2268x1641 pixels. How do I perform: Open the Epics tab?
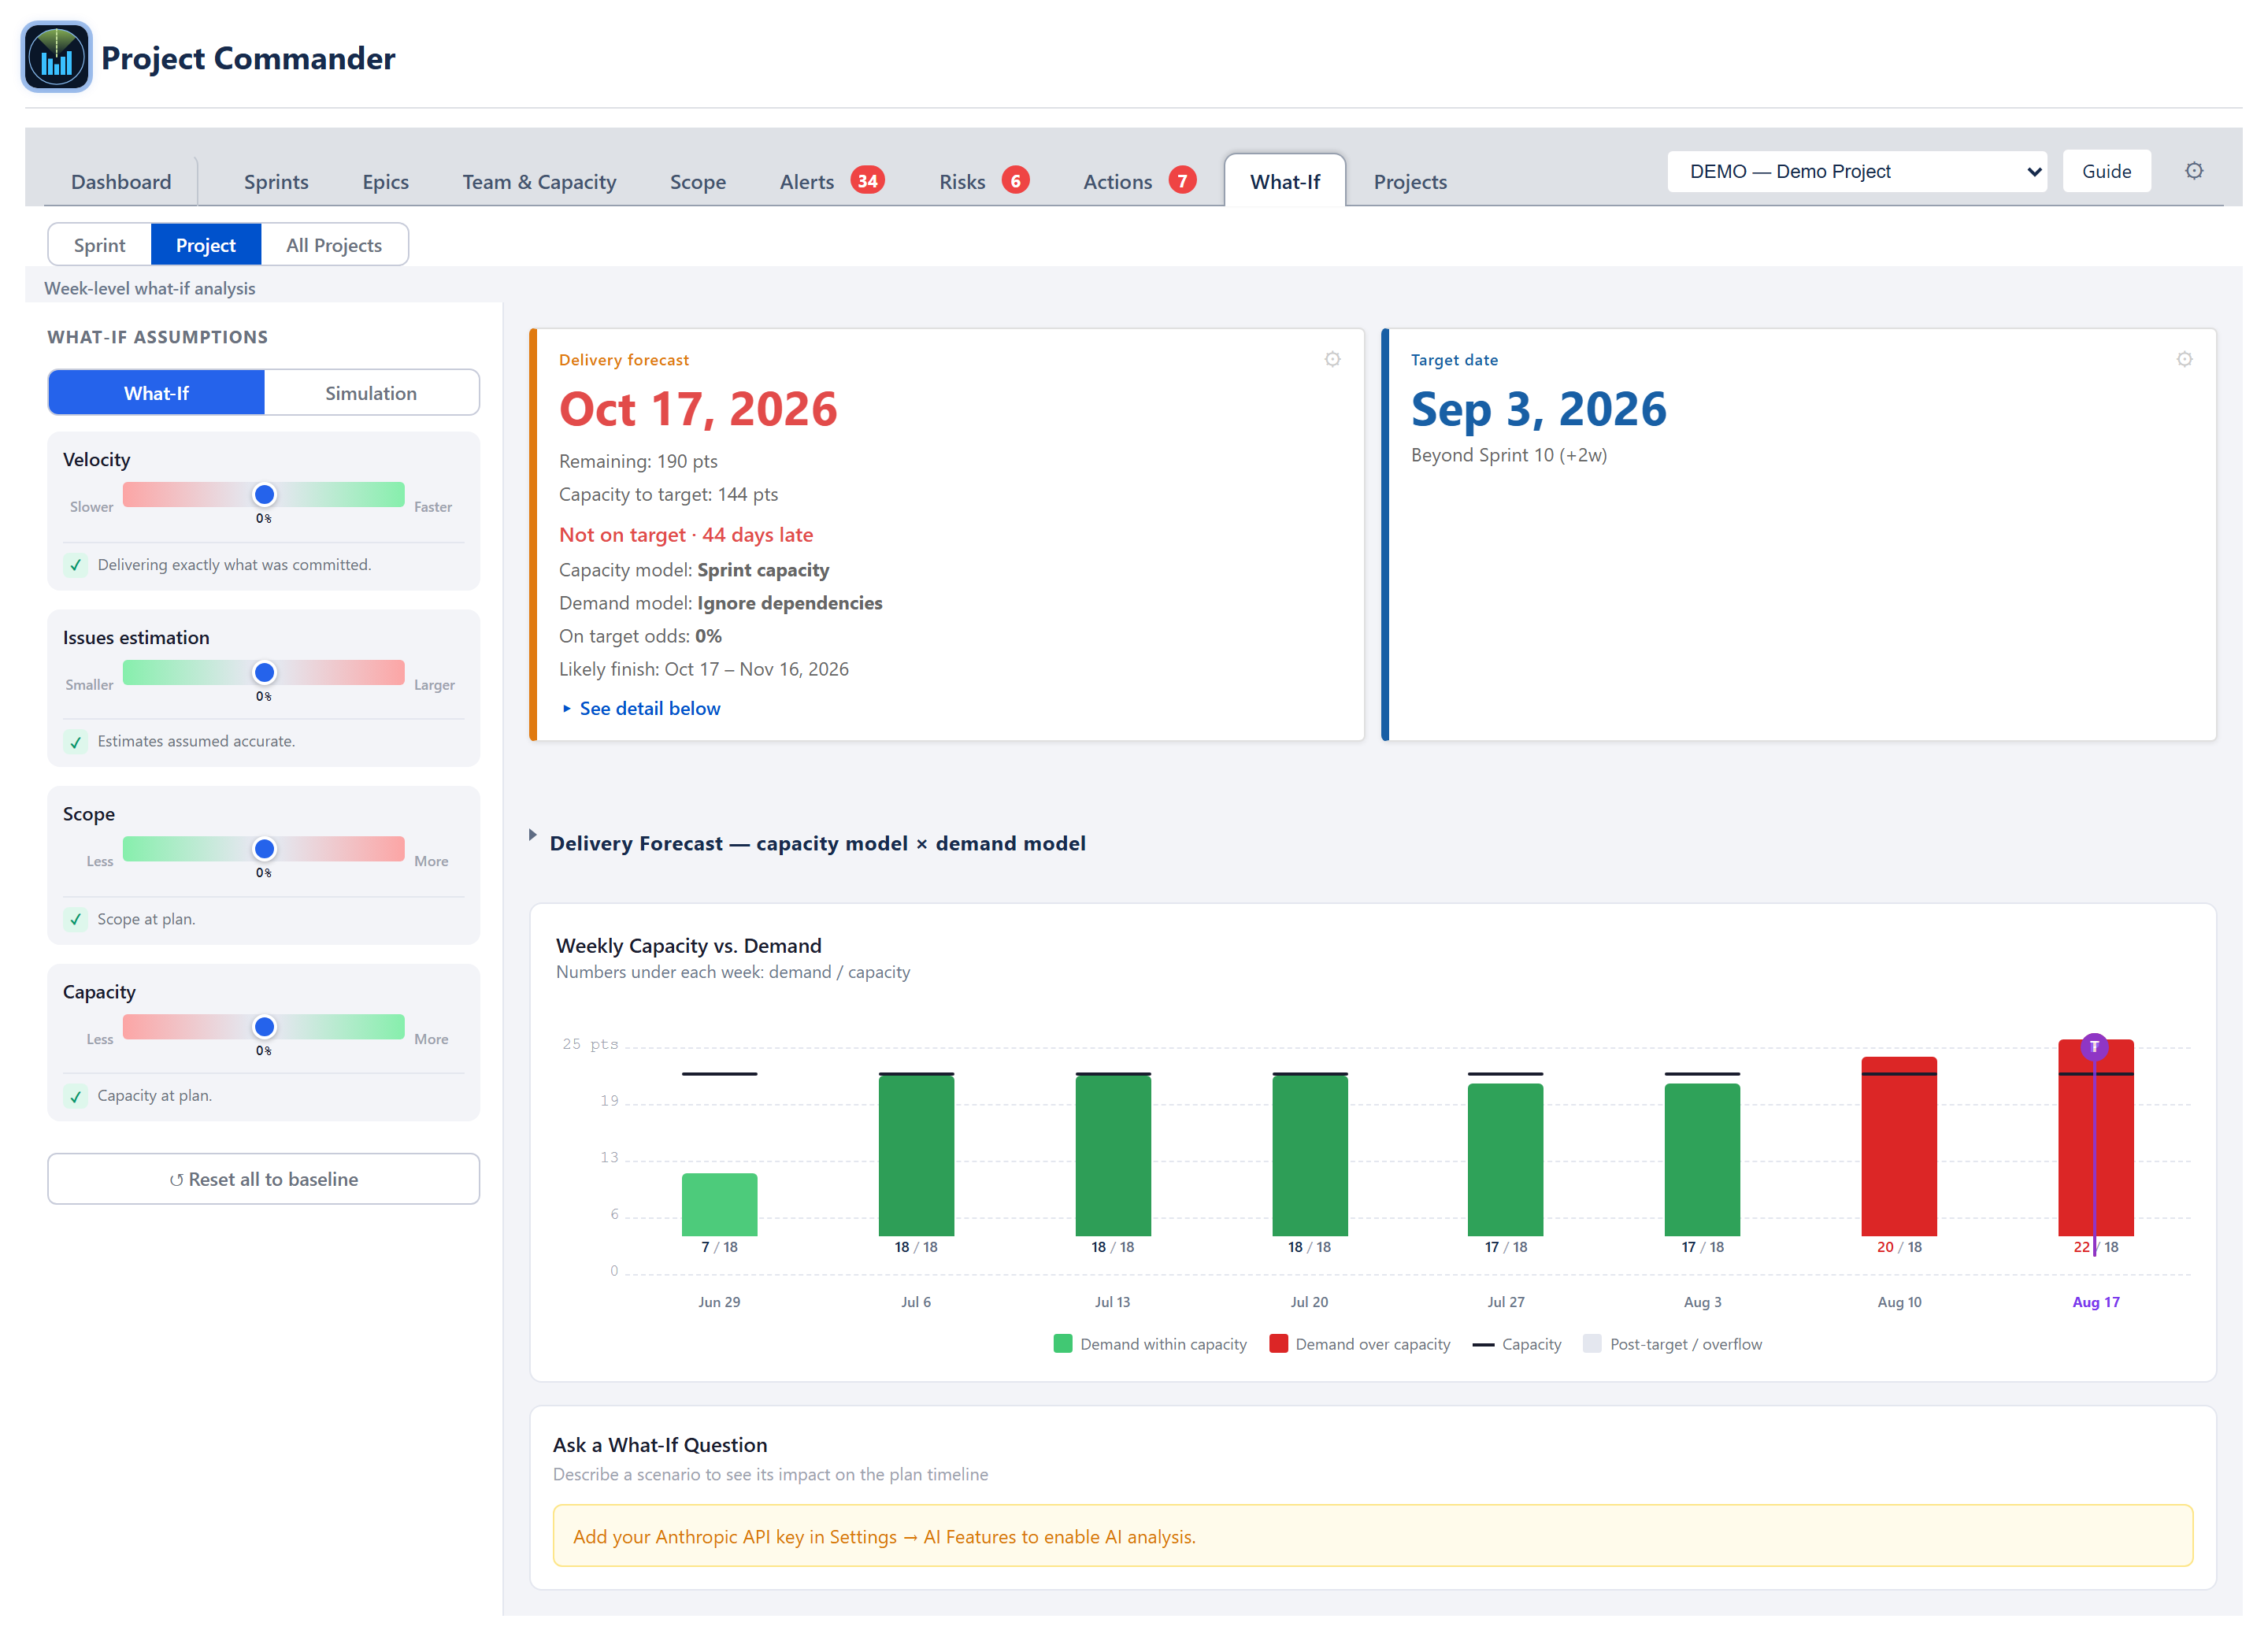(385, 181)
